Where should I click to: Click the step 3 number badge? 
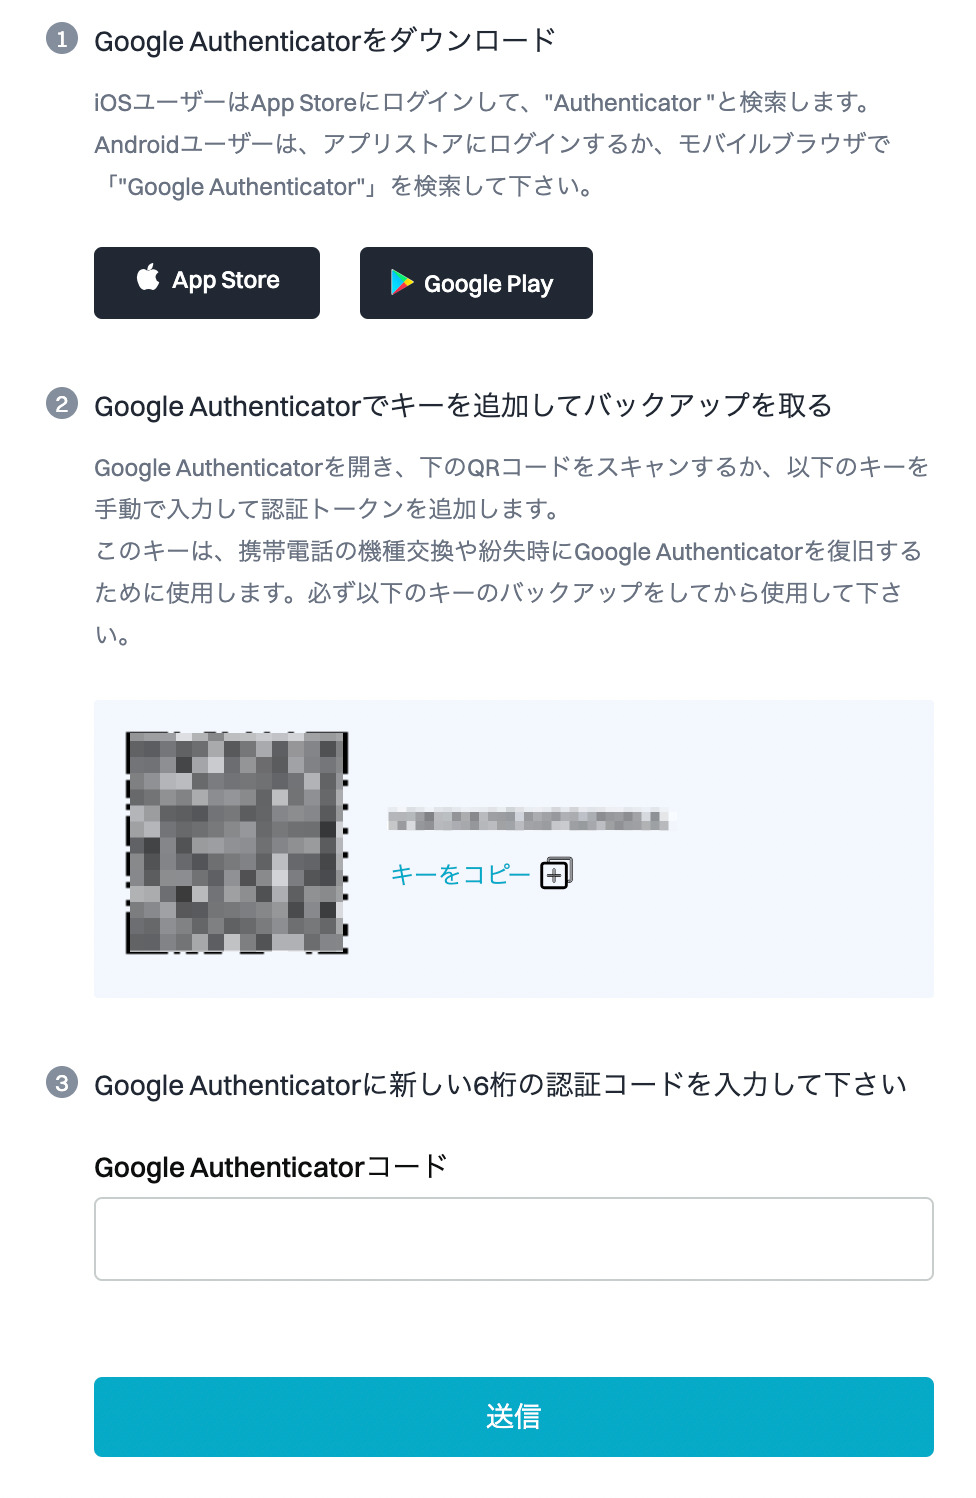coord(62,1083)
